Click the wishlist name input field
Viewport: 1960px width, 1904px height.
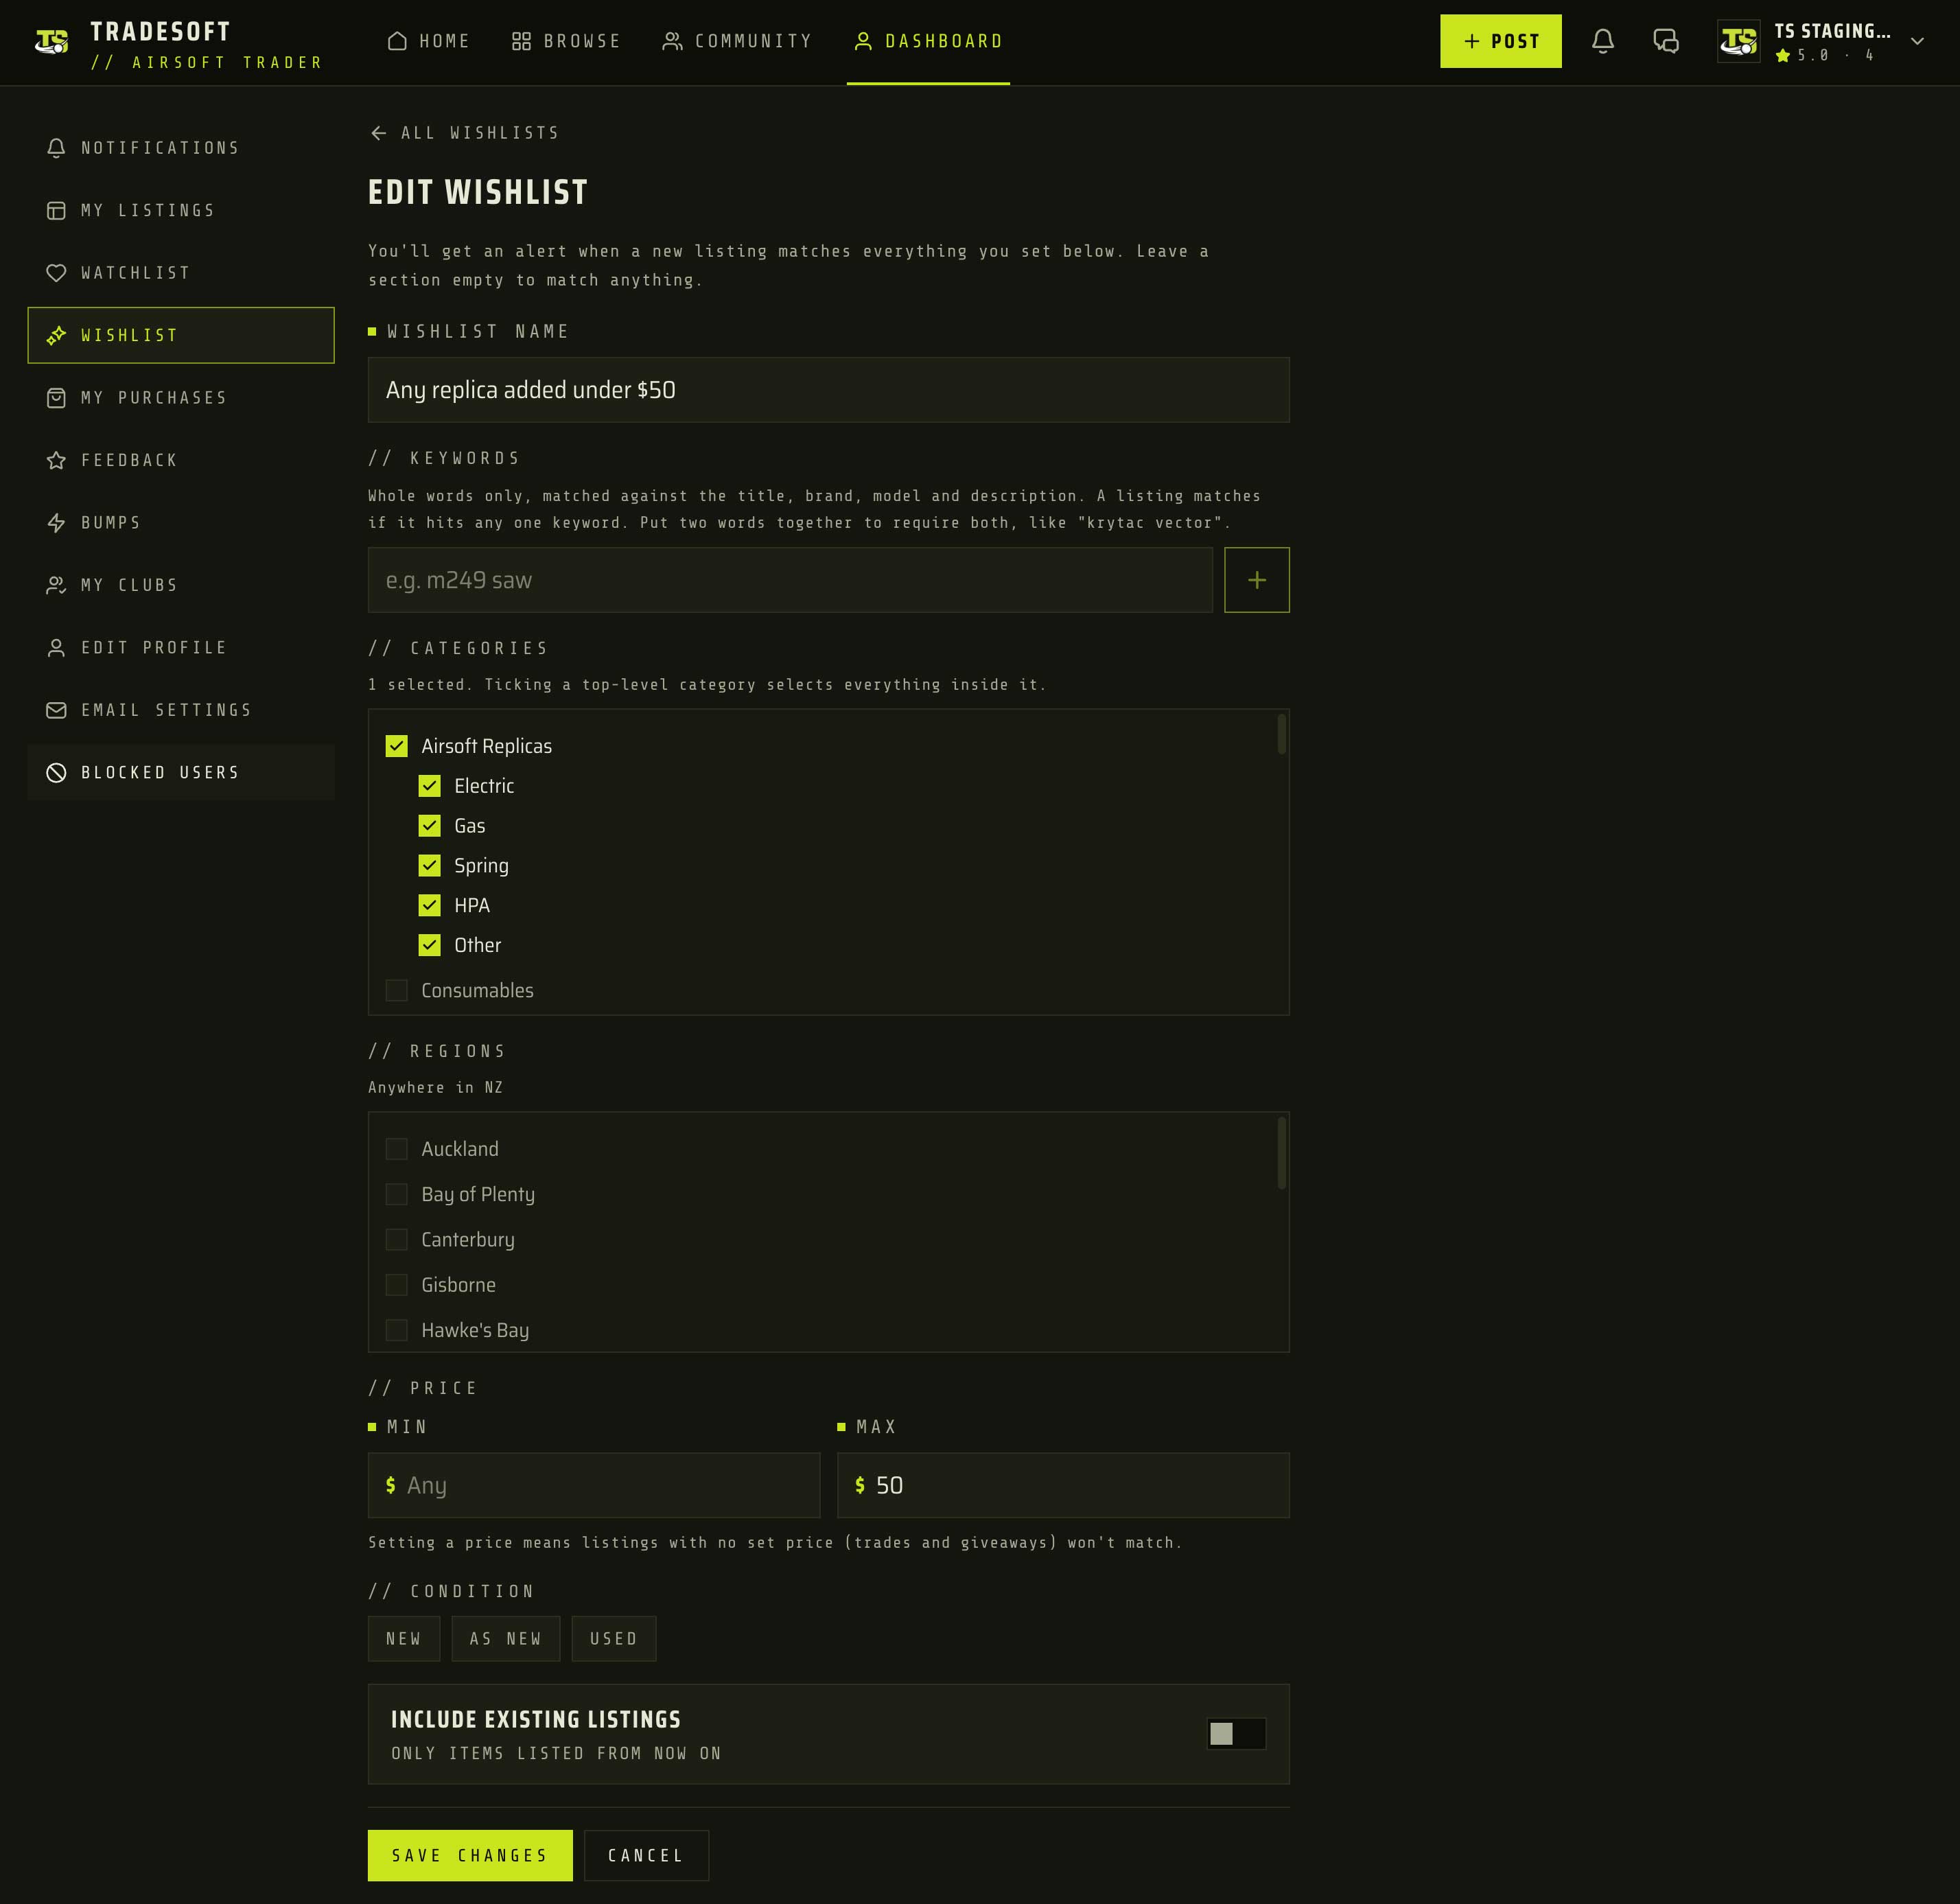pyautogui.click(x=829, y=390)
